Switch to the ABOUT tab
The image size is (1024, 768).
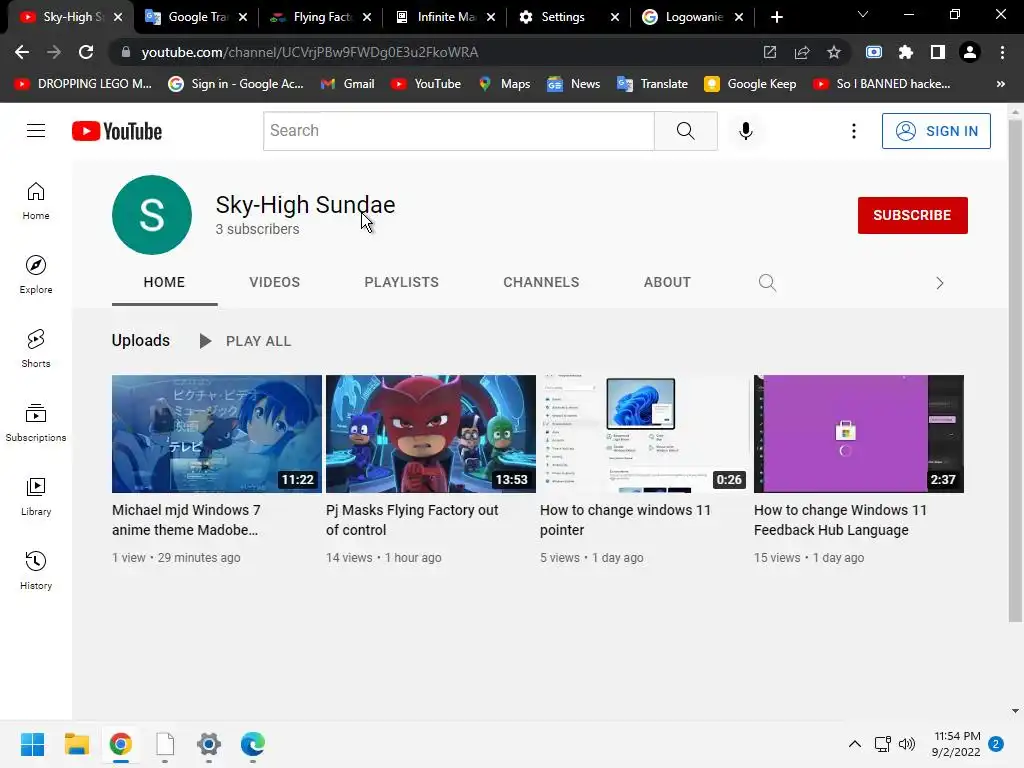tap(667, 282)
